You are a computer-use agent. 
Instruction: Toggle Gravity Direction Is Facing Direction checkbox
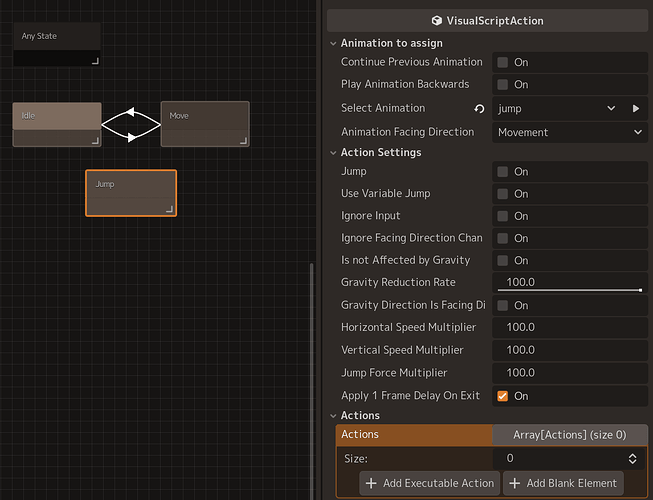pos(503,306)
